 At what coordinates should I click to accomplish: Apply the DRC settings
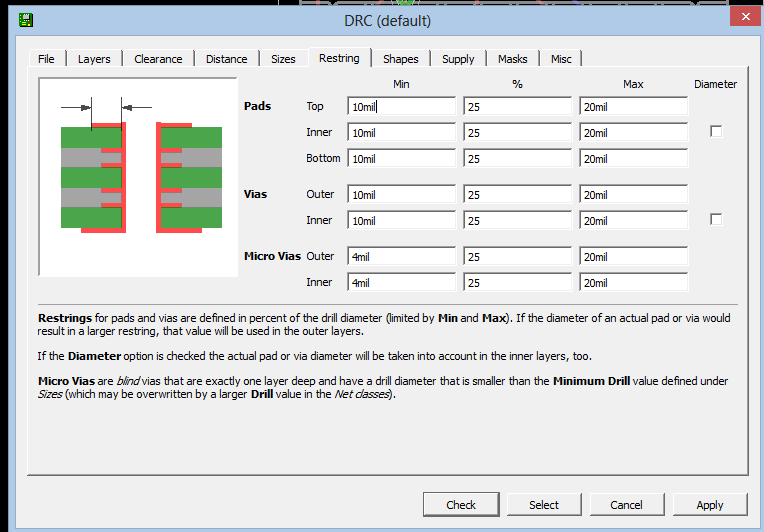tap(710, 505)
